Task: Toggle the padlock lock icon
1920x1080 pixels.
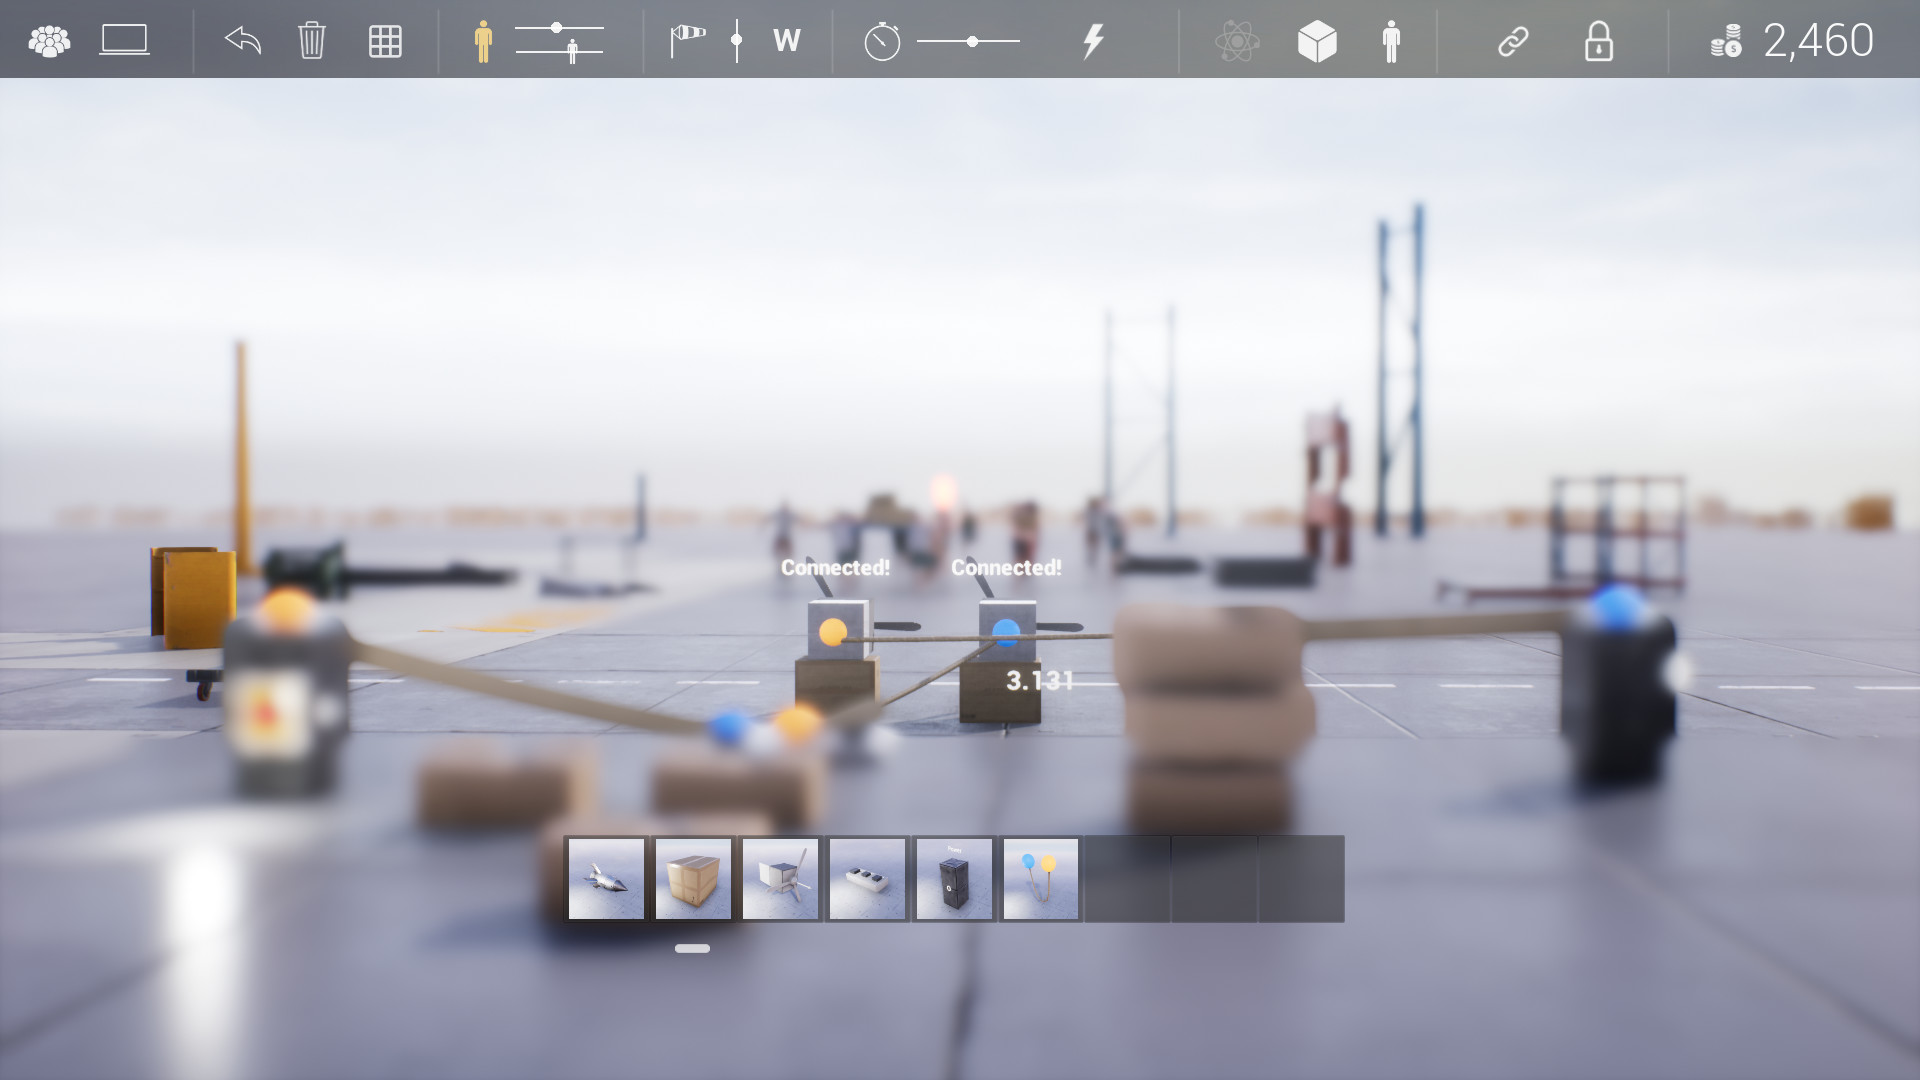Action: click(x=1598, y=42)
